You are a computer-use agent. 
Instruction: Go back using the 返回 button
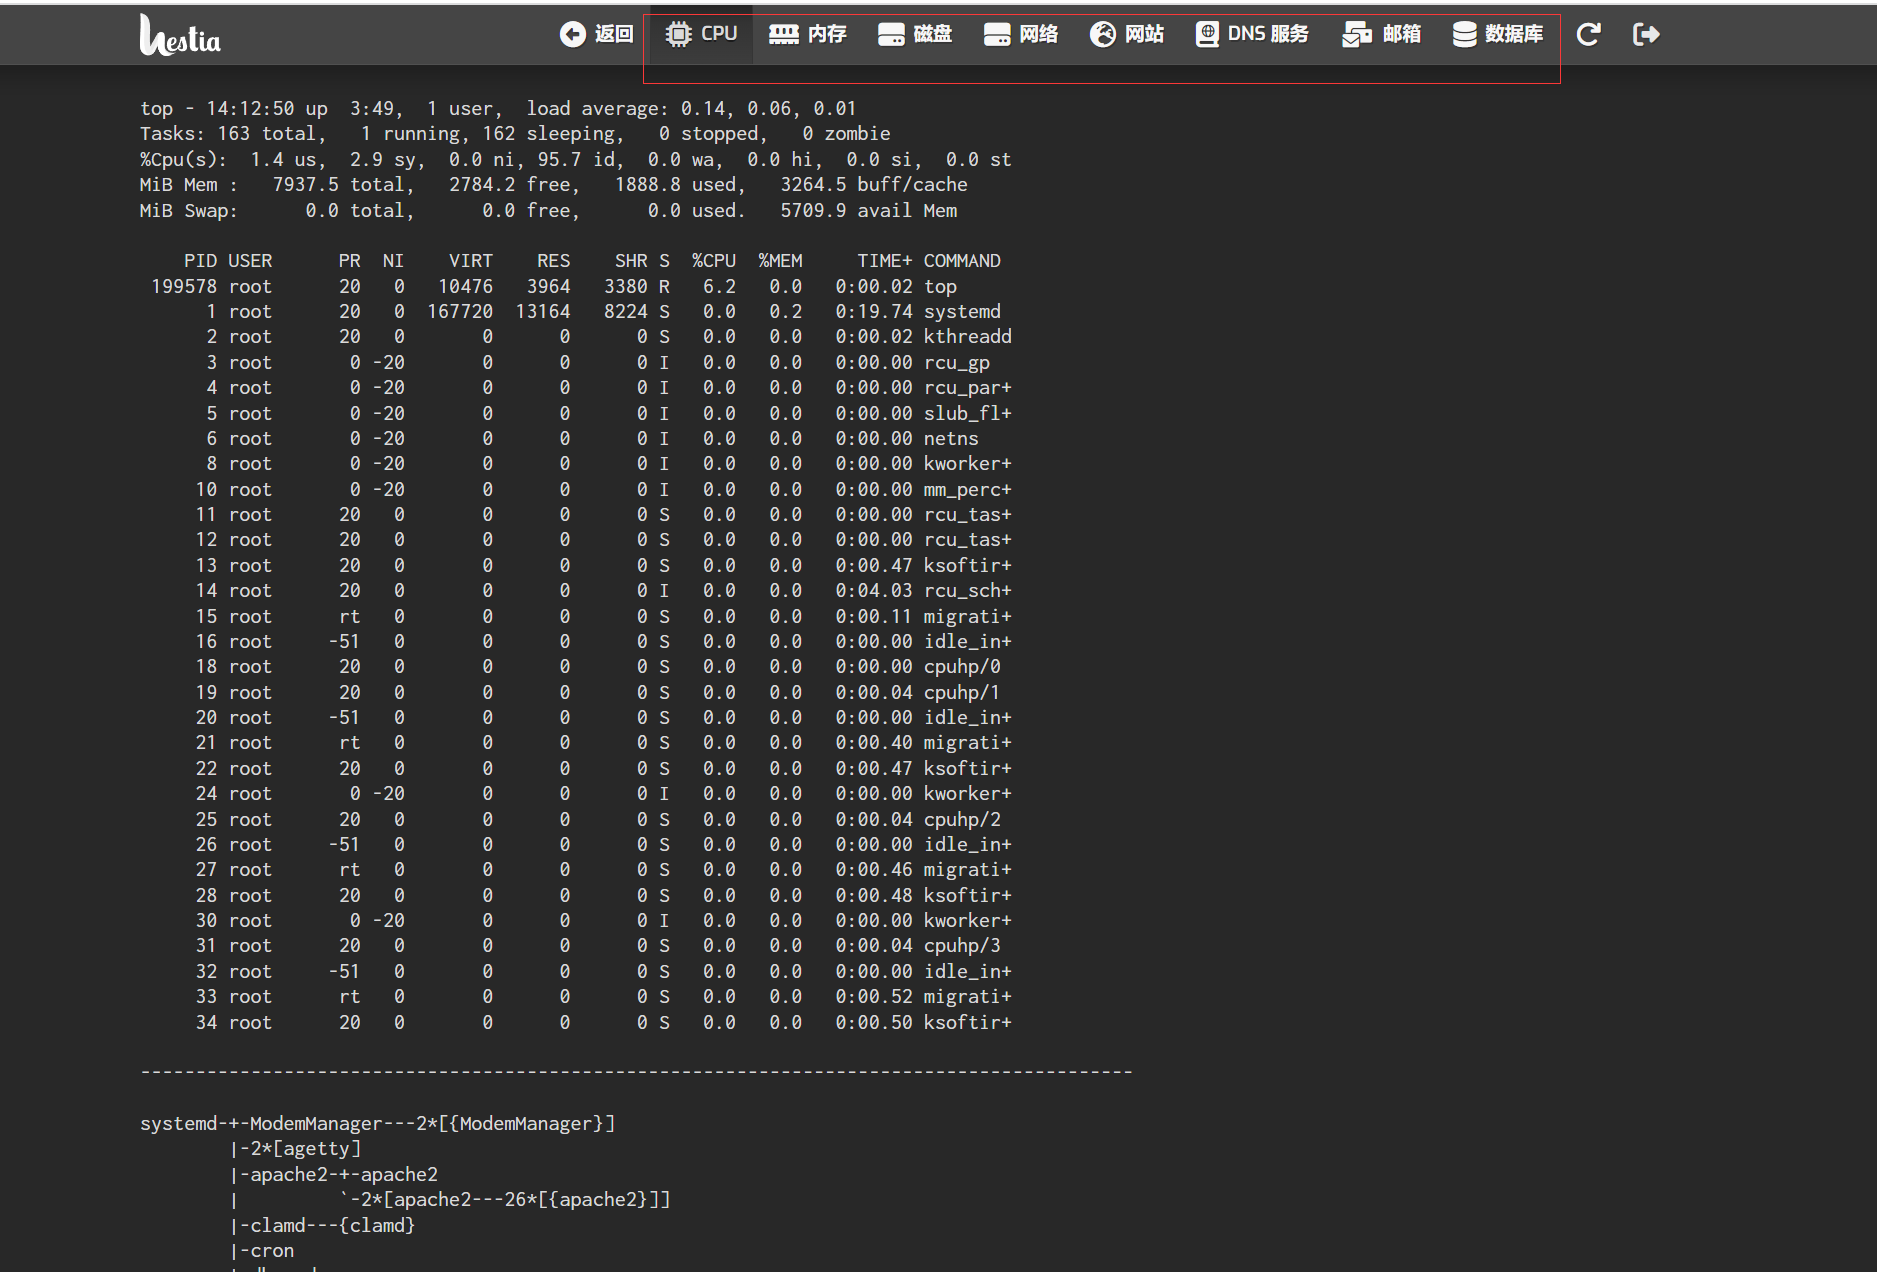pos(597,34)
